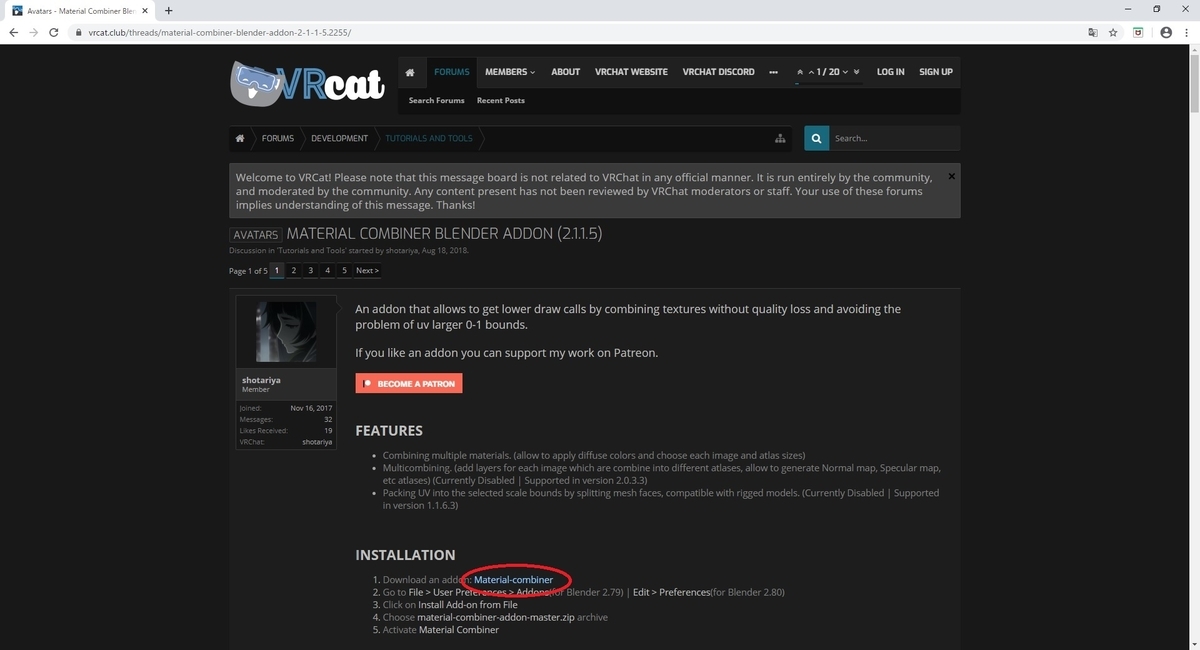The height and width of the screenshot is (650, 1200).
Task: Click the red extension icon in Chrome toolbar
Action: pyautogui.click(x=1138, y=32)
